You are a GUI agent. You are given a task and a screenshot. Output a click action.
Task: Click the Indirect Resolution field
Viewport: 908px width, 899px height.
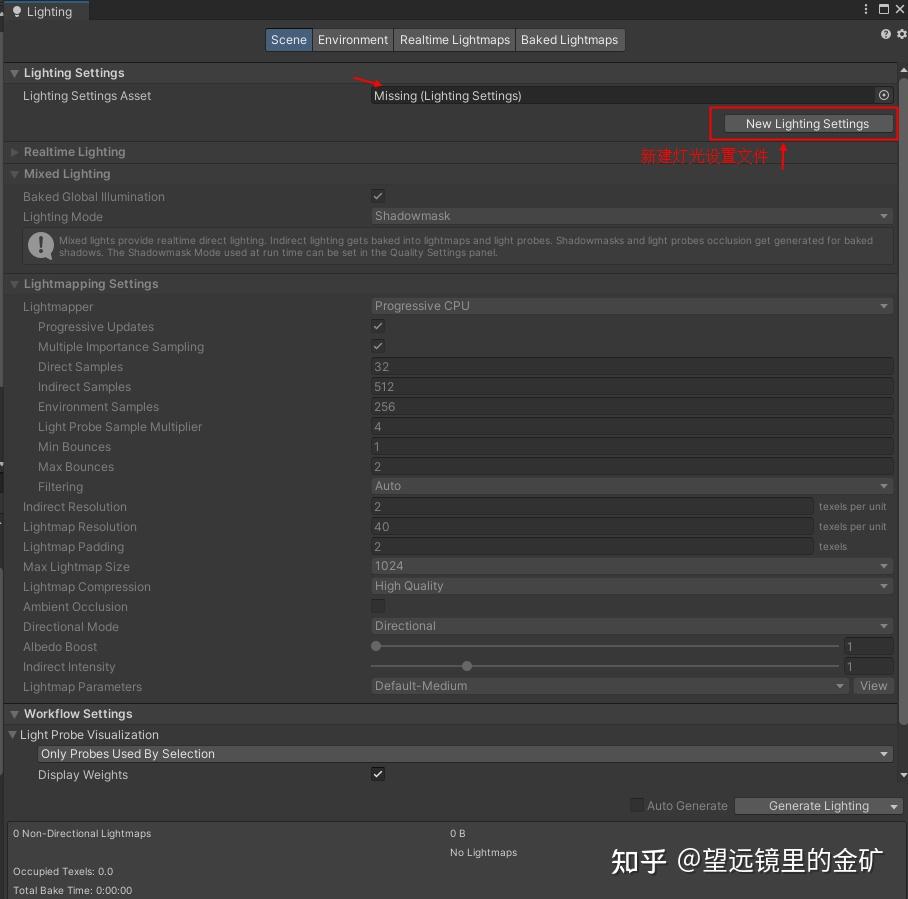[x=591, y=506]
